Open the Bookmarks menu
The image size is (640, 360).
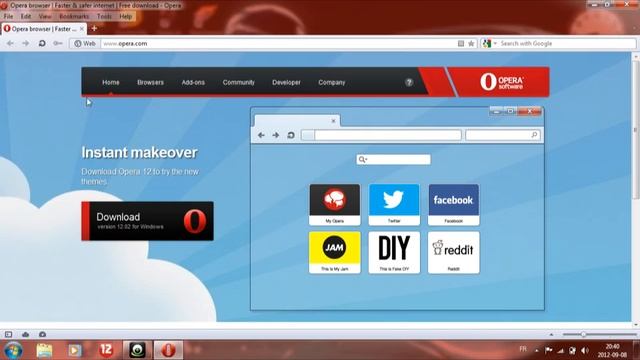click(x=74, y=16)
